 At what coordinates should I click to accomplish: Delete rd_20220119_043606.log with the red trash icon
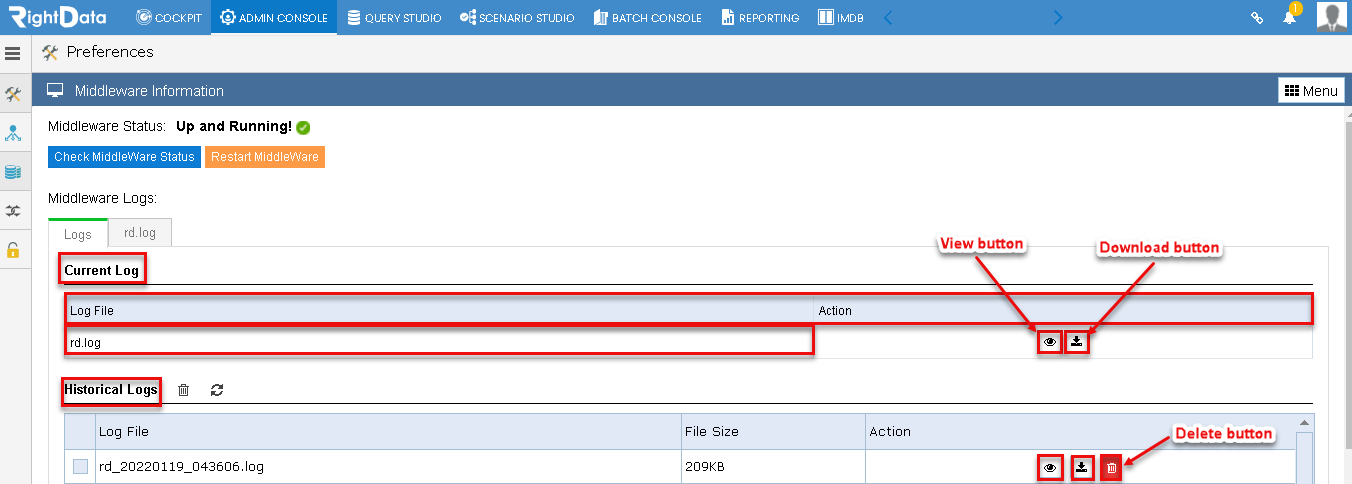click(x=1111, y=468)
